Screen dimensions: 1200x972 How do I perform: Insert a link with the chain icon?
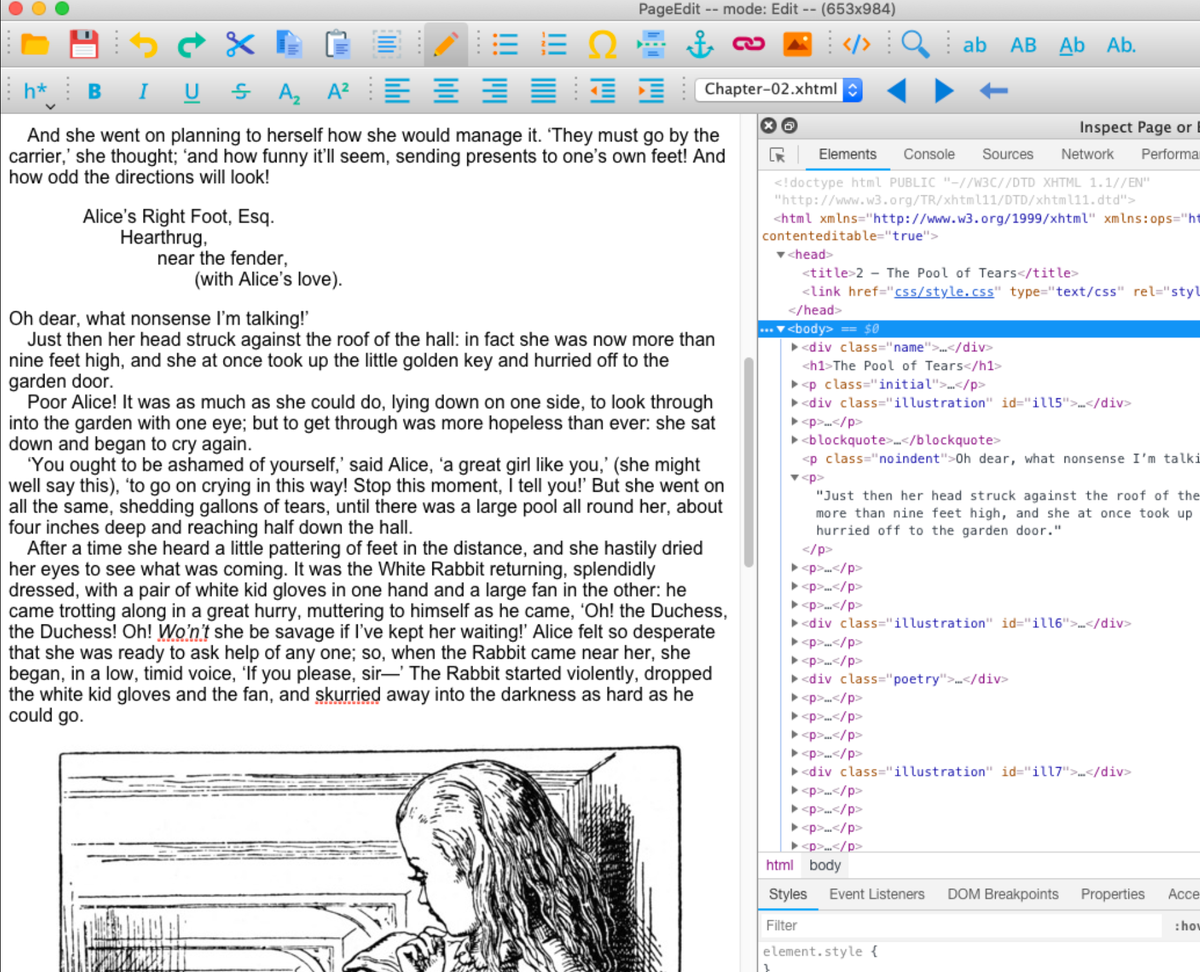748,44
